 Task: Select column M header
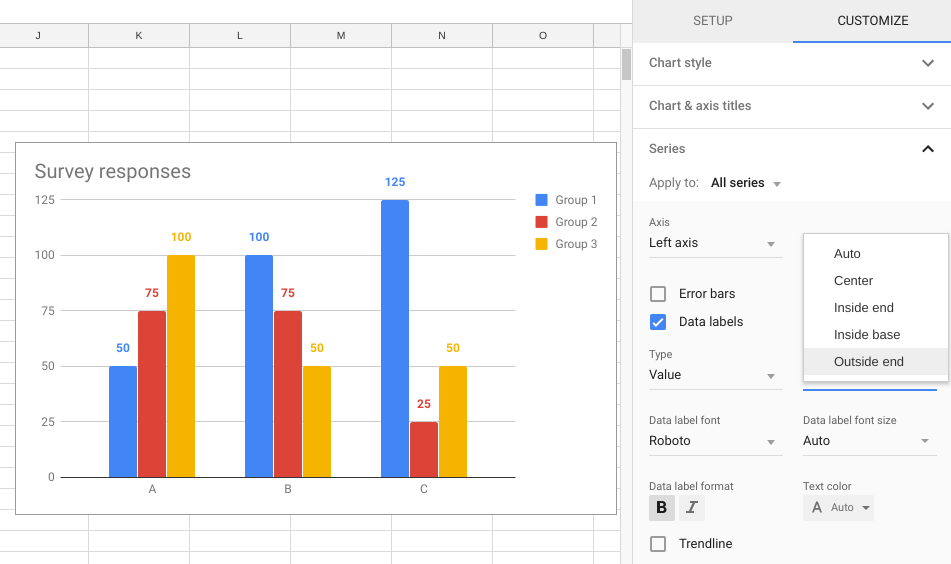pos(341,36)
